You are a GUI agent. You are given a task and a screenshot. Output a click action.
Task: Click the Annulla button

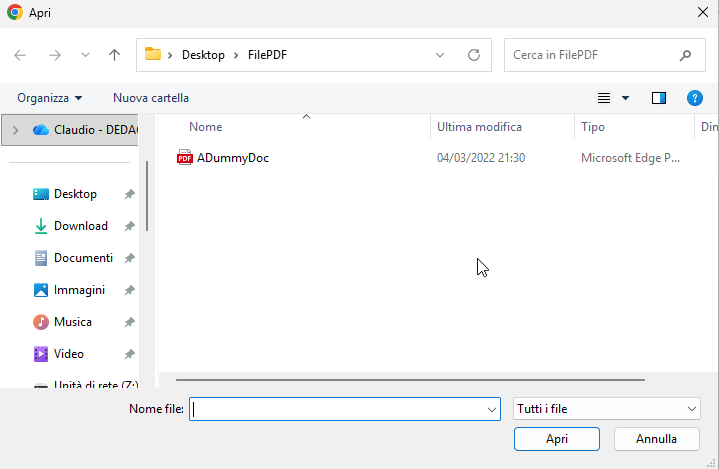tap(656, 439)
